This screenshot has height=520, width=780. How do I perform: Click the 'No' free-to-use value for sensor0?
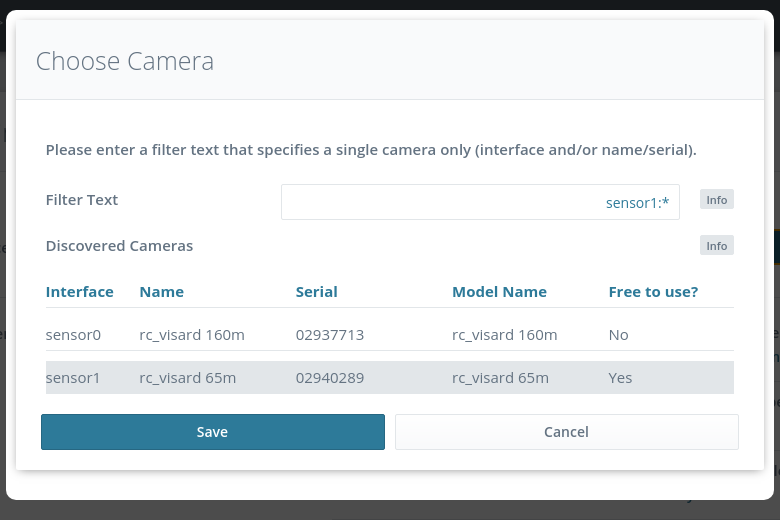pyautogui.click(x=618, y=335)
